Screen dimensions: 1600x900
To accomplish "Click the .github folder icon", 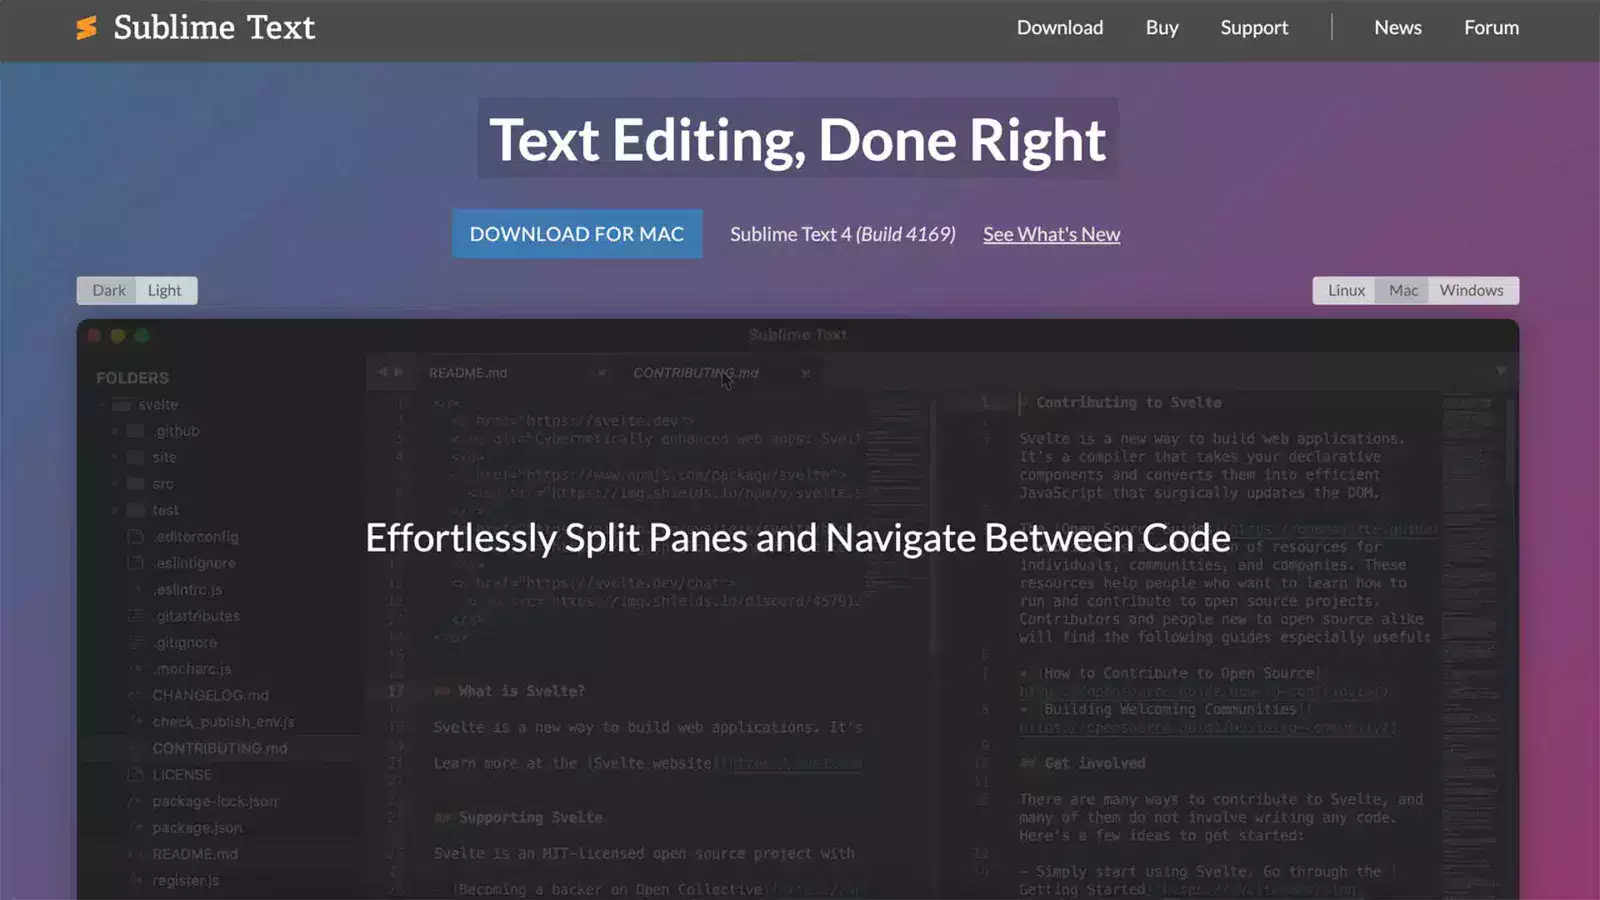I will (136, 431).
